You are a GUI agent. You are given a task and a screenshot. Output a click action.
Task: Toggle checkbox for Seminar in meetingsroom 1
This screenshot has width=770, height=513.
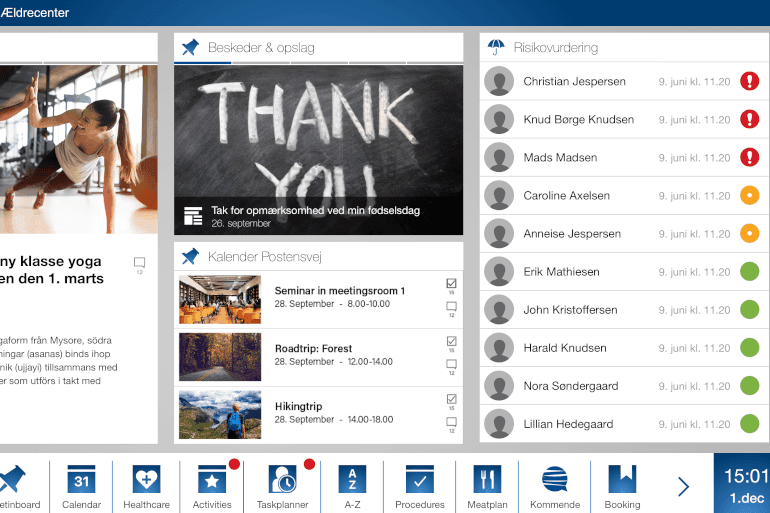(x=451, y=285)
